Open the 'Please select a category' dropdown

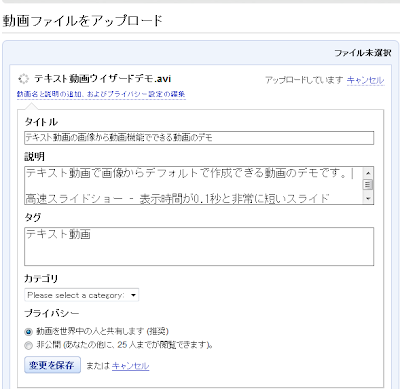click(82, 295)
